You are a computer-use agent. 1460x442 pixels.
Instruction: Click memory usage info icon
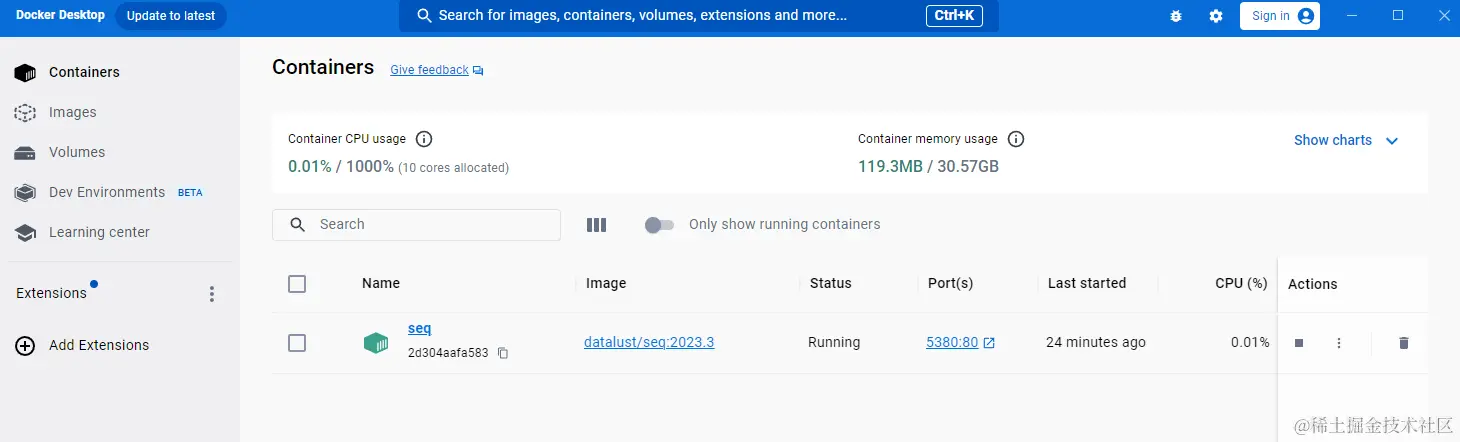[x=1016, y=139]
